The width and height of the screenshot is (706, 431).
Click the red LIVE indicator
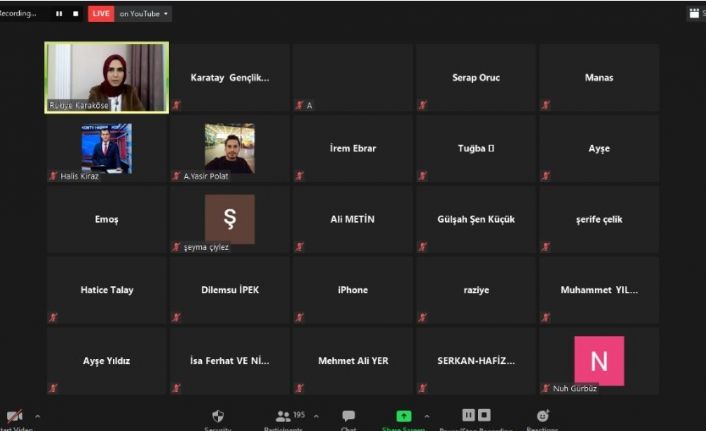click(101, 14)
